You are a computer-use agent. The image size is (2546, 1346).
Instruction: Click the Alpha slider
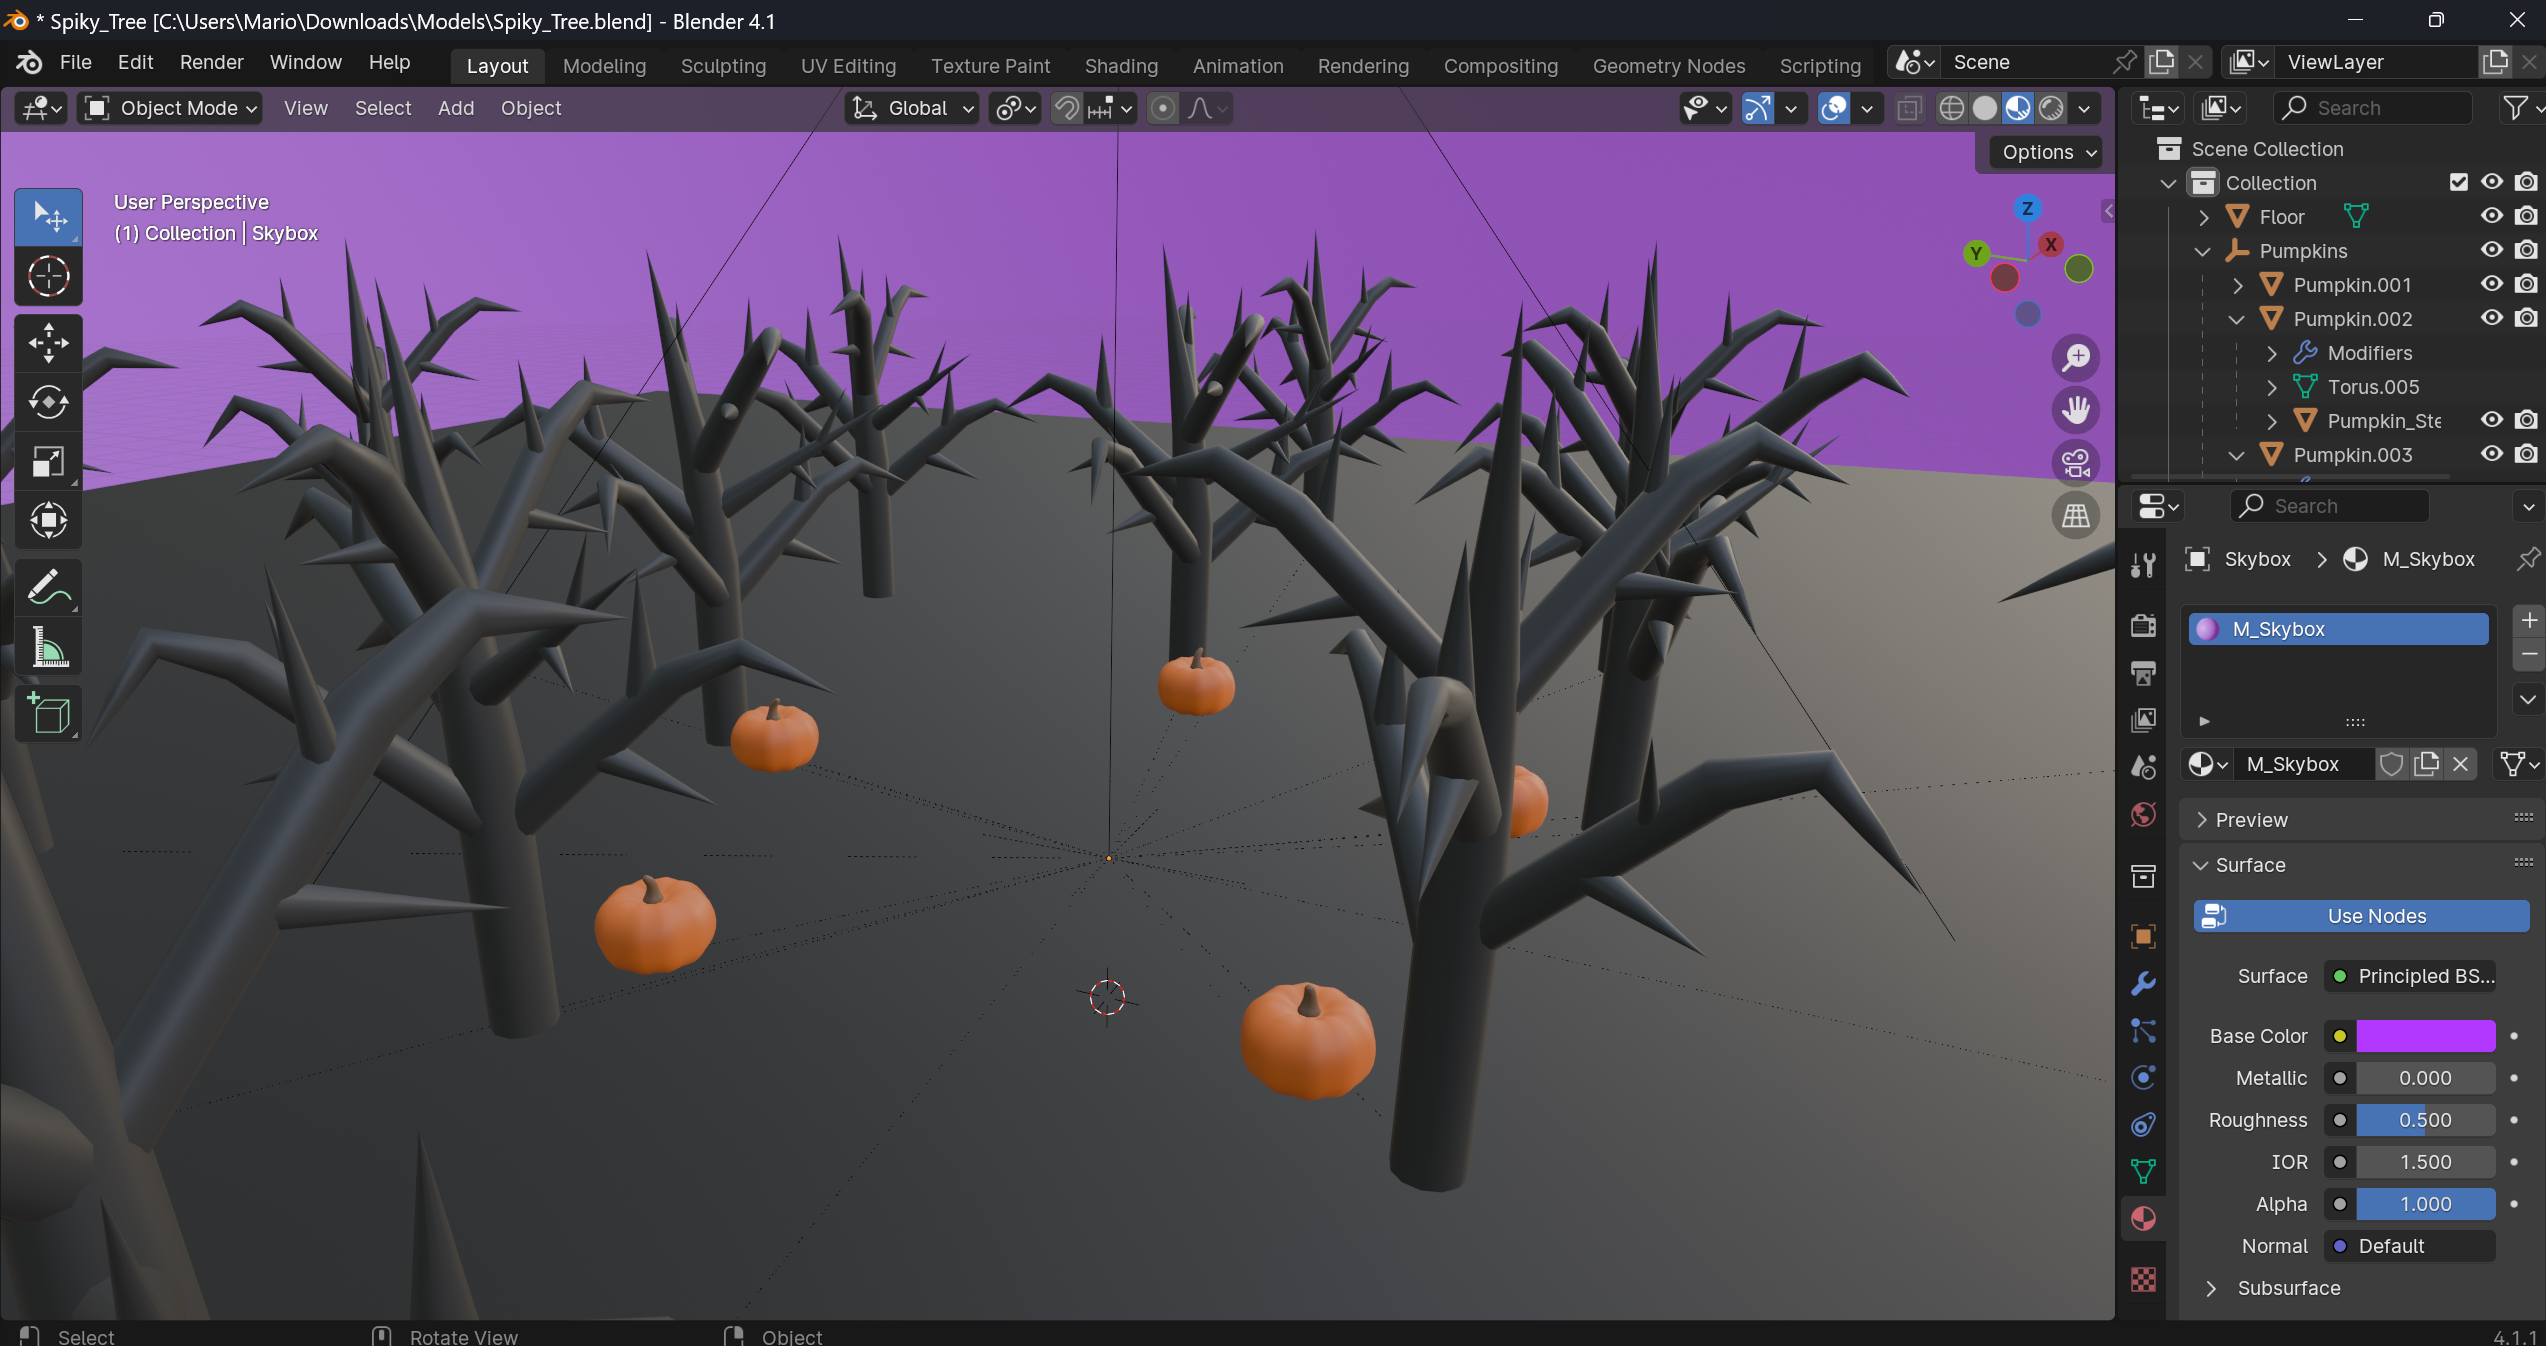(x=2426, y=1204)
